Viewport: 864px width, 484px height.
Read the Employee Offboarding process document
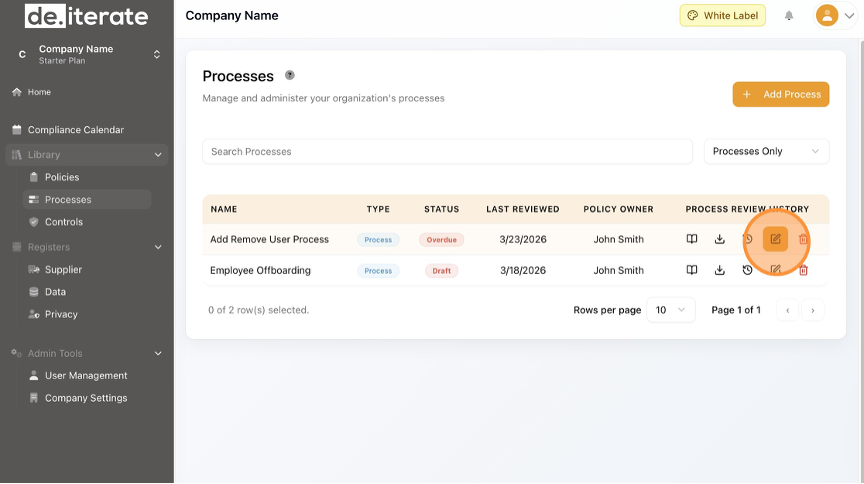click(691, 270)
